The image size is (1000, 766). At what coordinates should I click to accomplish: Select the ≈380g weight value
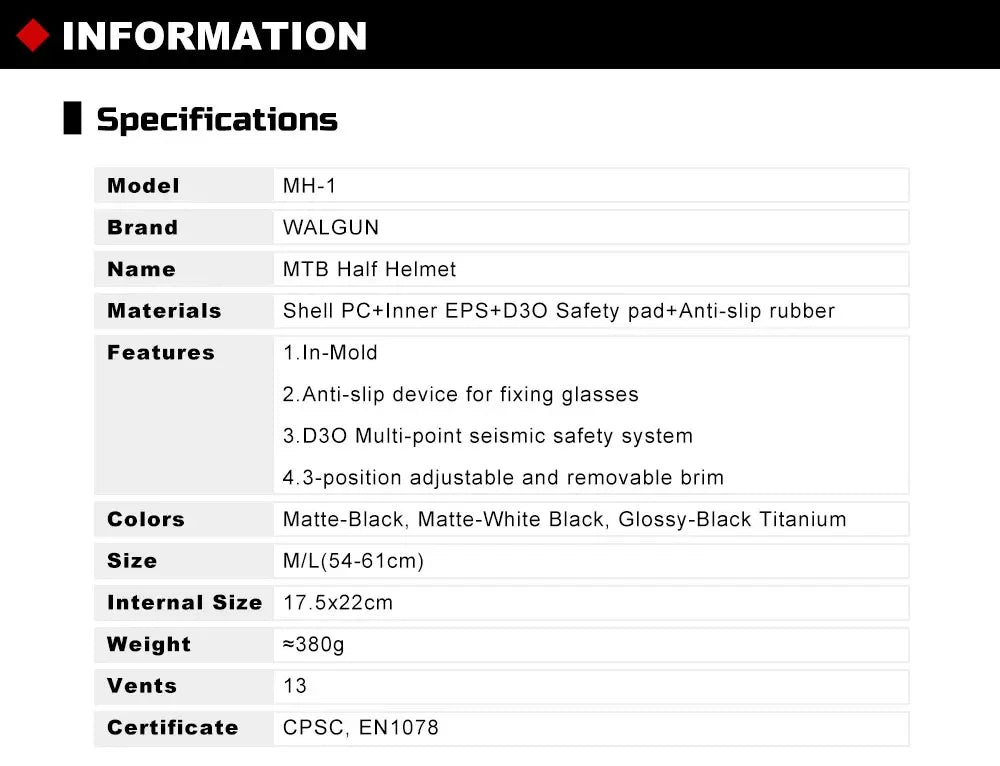tap(313, 645)
